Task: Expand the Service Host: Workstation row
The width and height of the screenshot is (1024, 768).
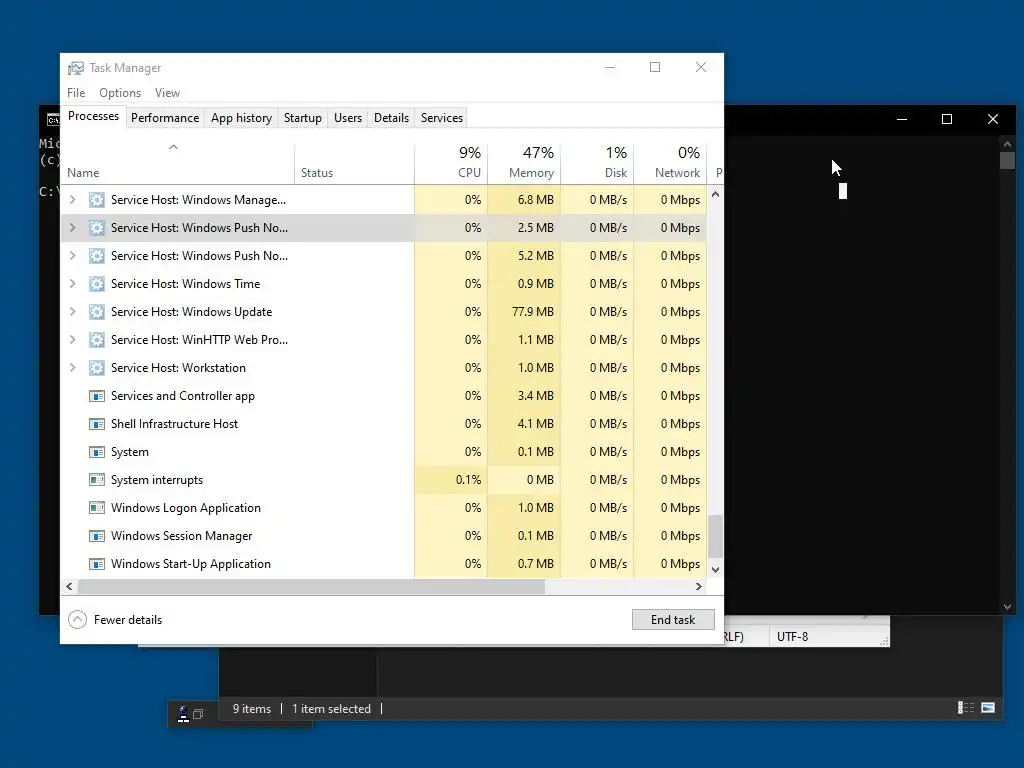Action: (72, 368)
